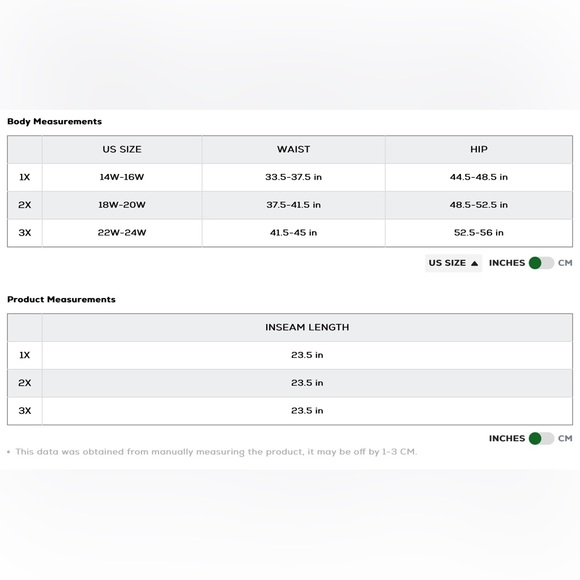Toggle Body Measurements inches/CM switch

[541, 263]
